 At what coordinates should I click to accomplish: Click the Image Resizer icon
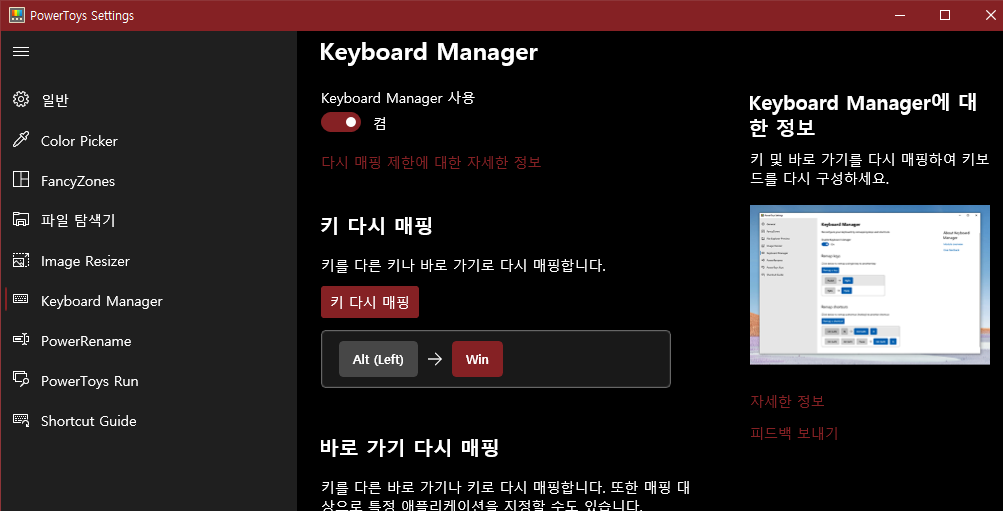click(21, 260)
